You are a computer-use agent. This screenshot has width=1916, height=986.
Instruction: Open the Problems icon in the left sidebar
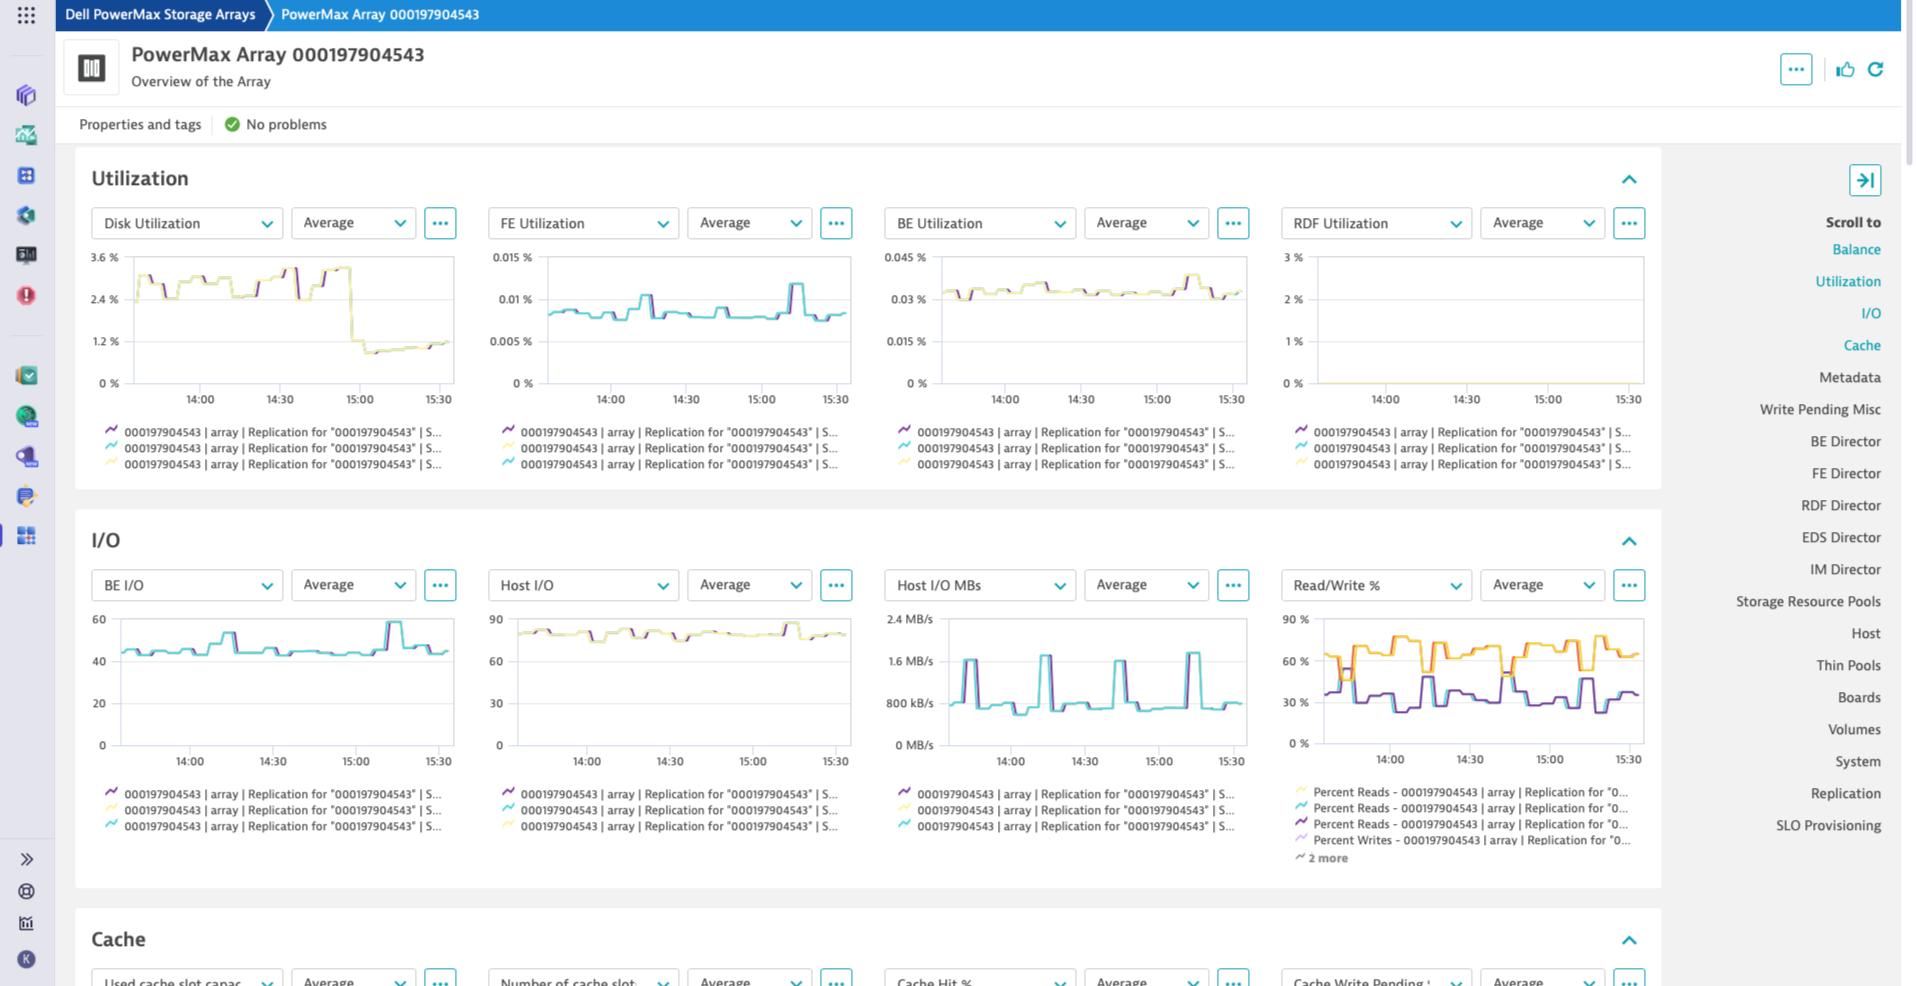pos(25,295)
